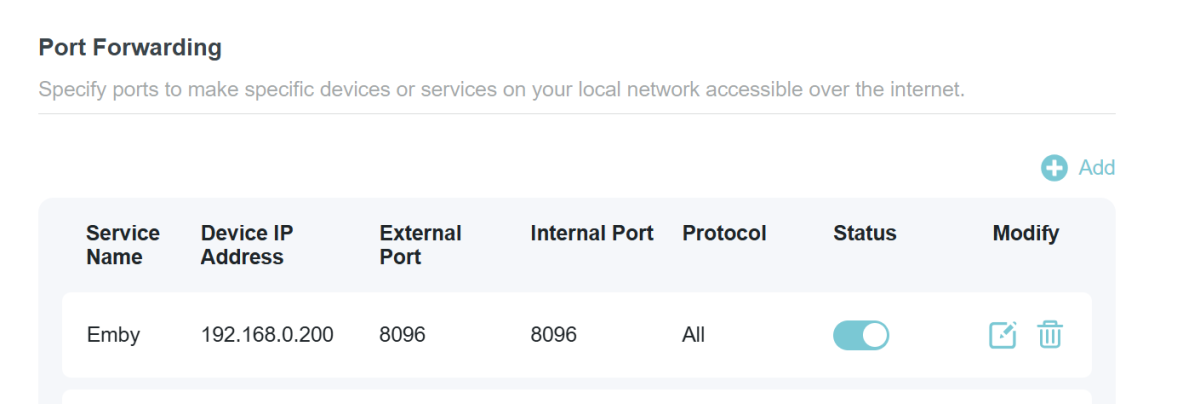Click the partially visible second rule row
Viewport: 1200px width, 404px height.
pos(576,397)
